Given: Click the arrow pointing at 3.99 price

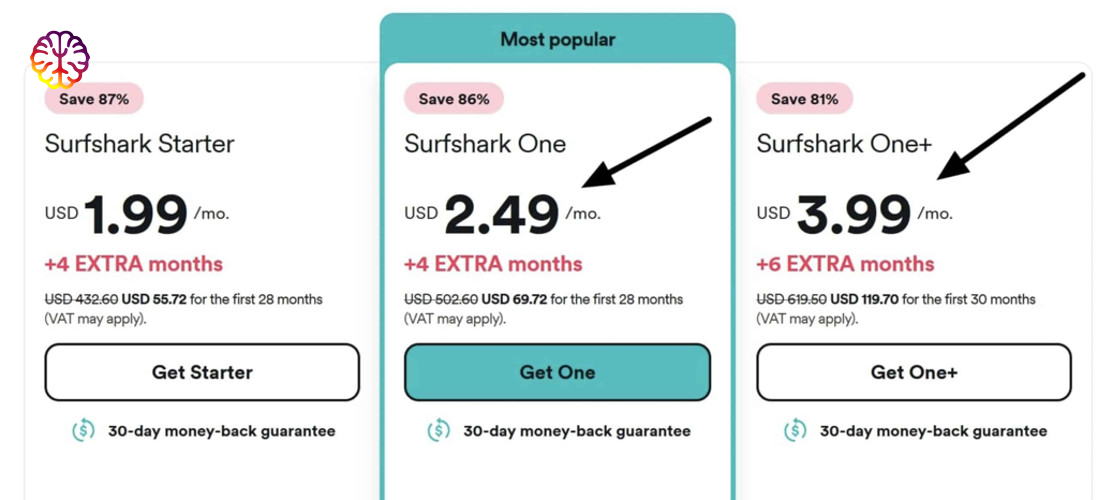Looking at the screenshot, I should click(1010, 126).
